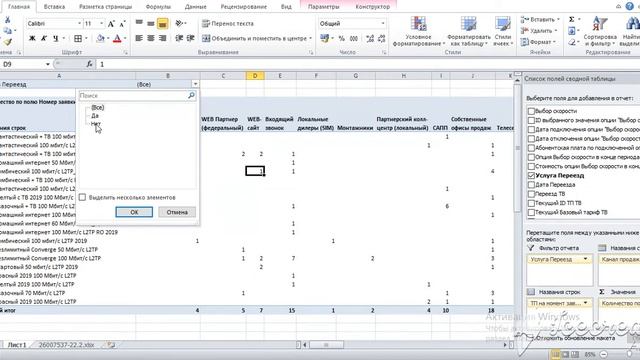This screenshot has height=360, width=640.
Task: Click the Format Painter brush icon
Action: [x=7, y=42]
